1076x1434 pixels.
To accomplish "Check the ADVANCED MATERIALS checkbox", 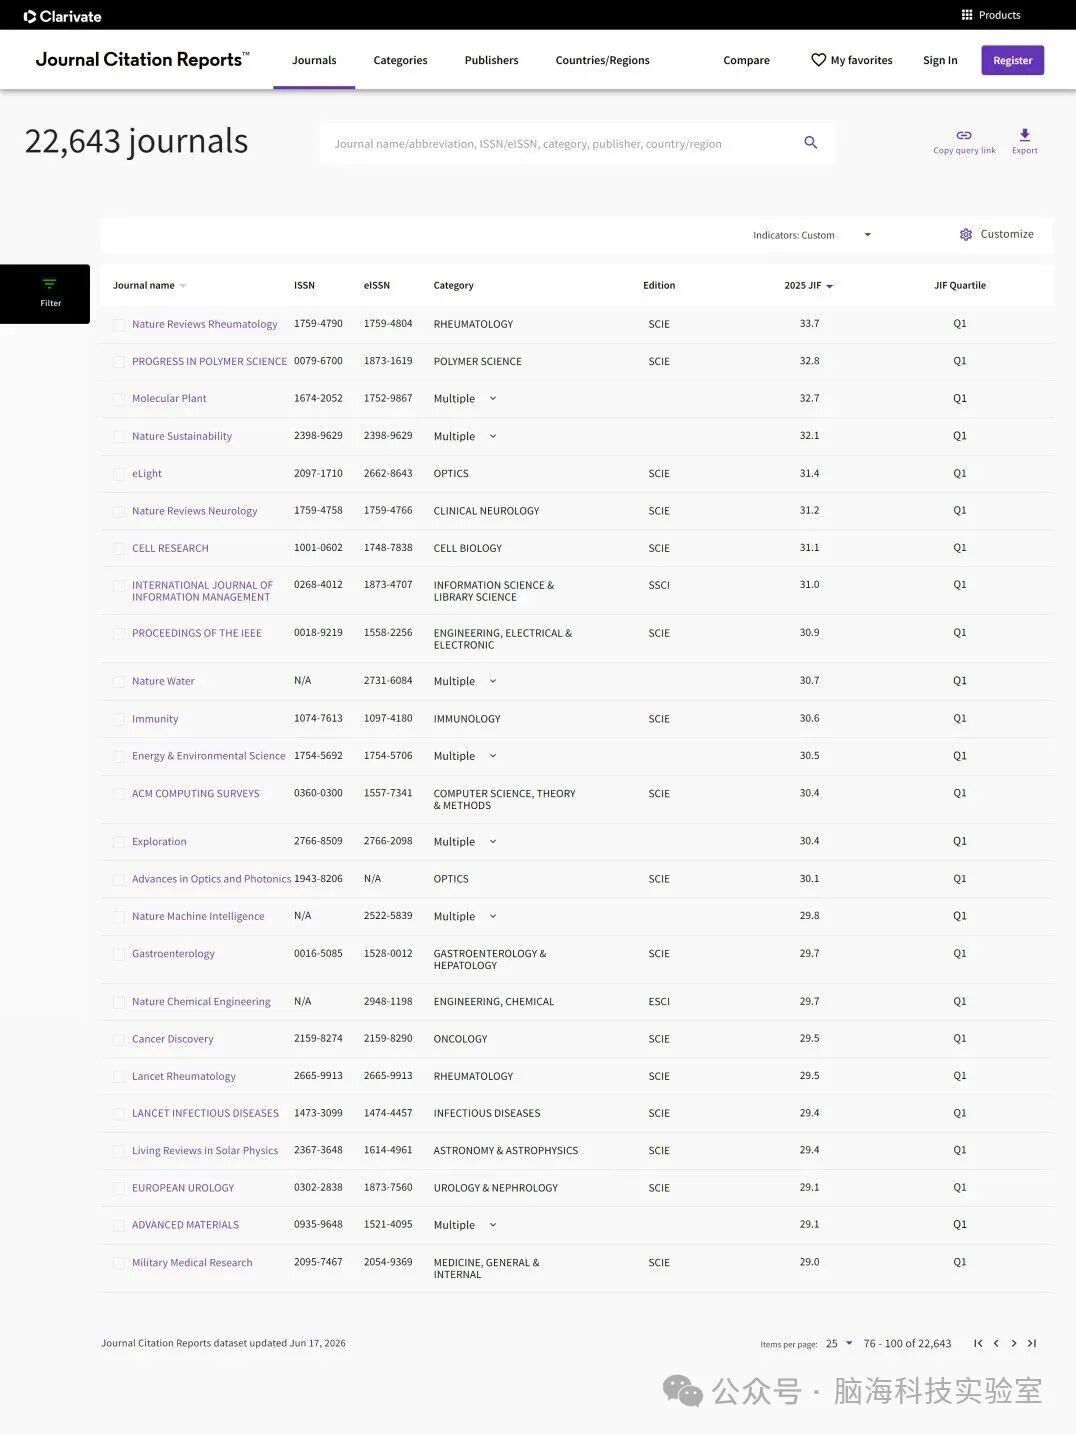I will tap(119, 1225).
